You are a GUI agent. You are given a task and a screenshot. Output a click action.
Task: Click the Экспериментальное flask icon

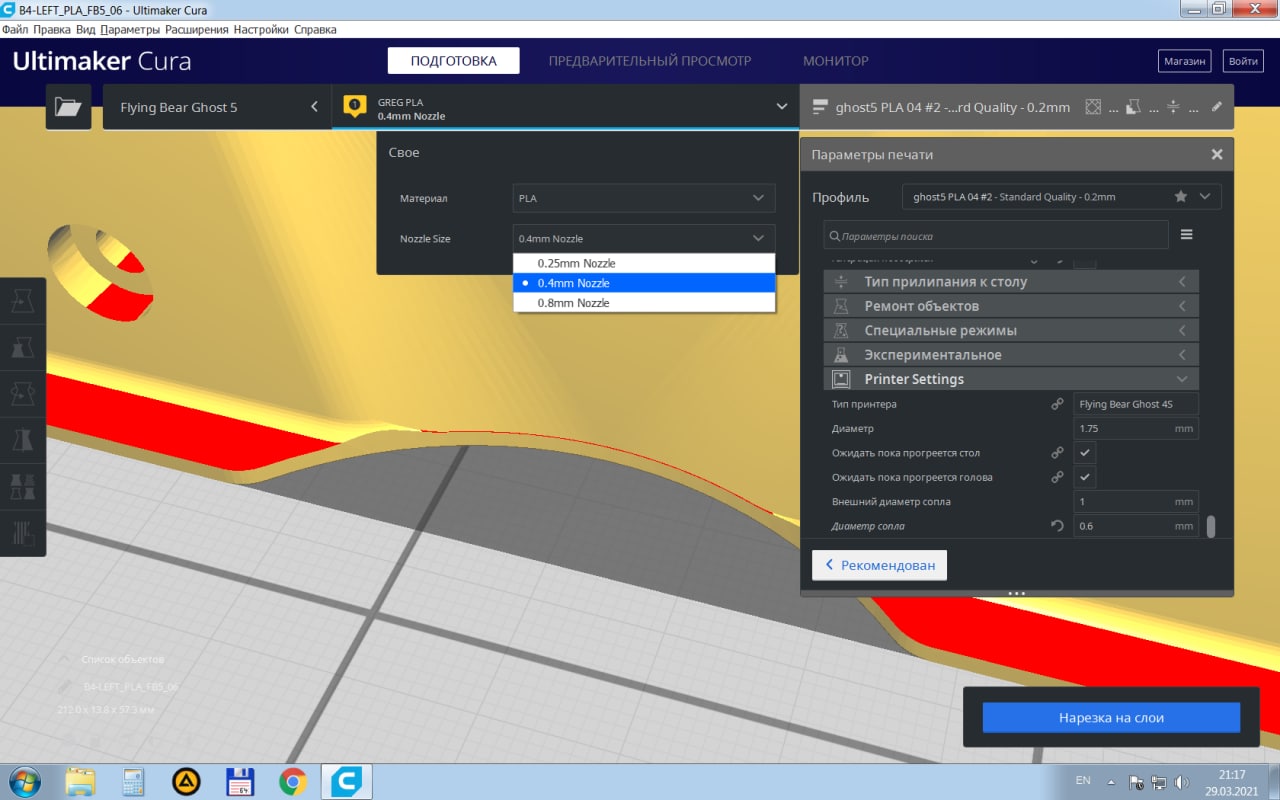coord(841,355)
